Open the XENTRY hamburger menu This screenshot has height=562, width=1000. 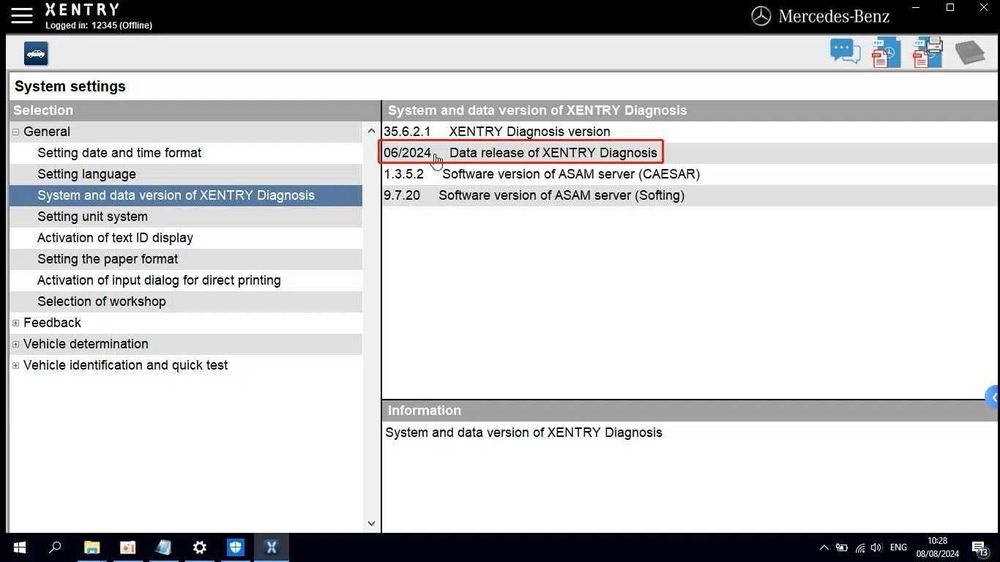coord(21,15)
